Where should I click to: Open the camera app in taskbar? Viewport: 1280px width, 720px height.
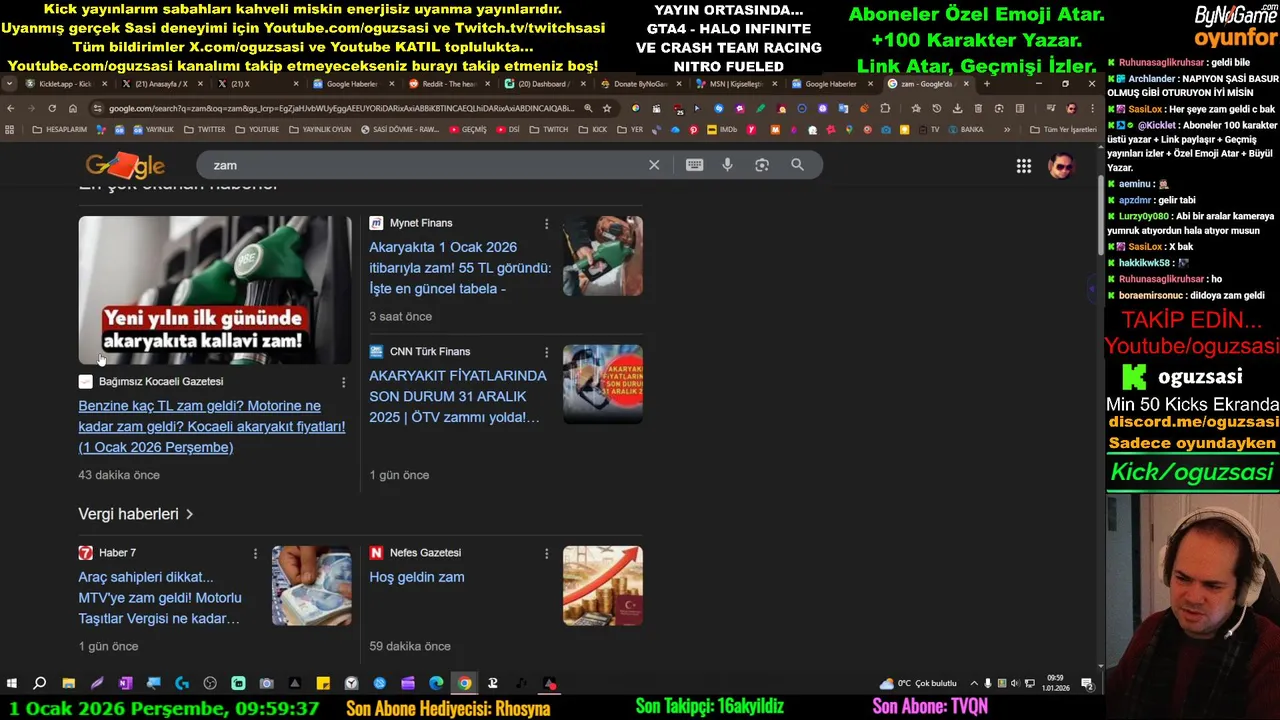266,683
